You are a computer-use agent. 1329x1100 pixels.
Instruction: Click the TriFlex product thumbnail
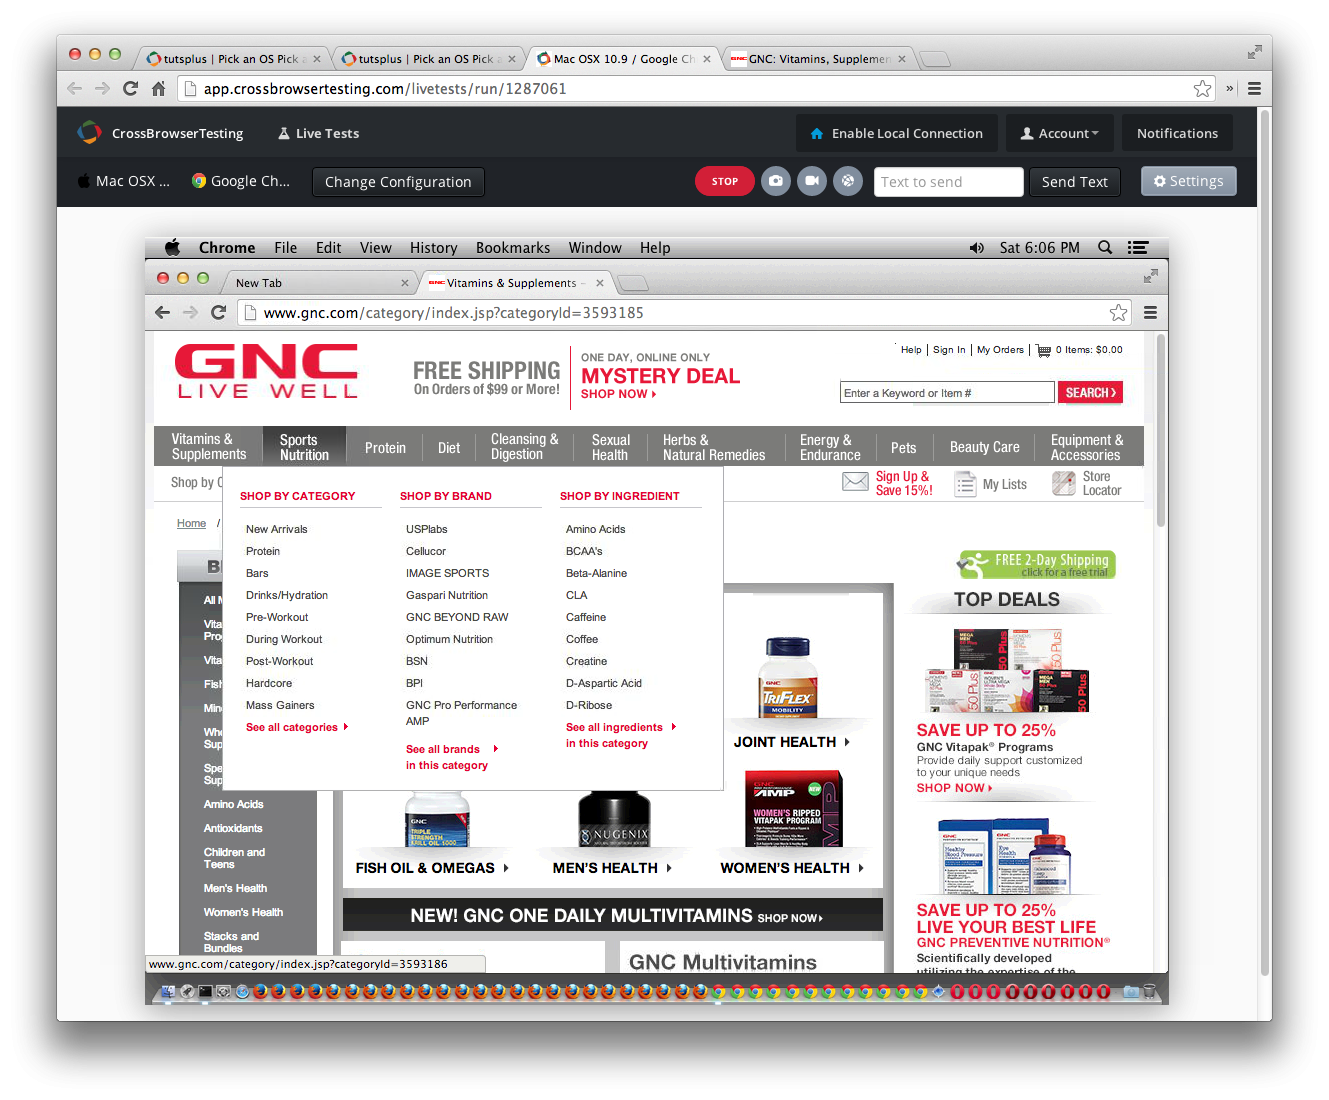tap(788, 677)
